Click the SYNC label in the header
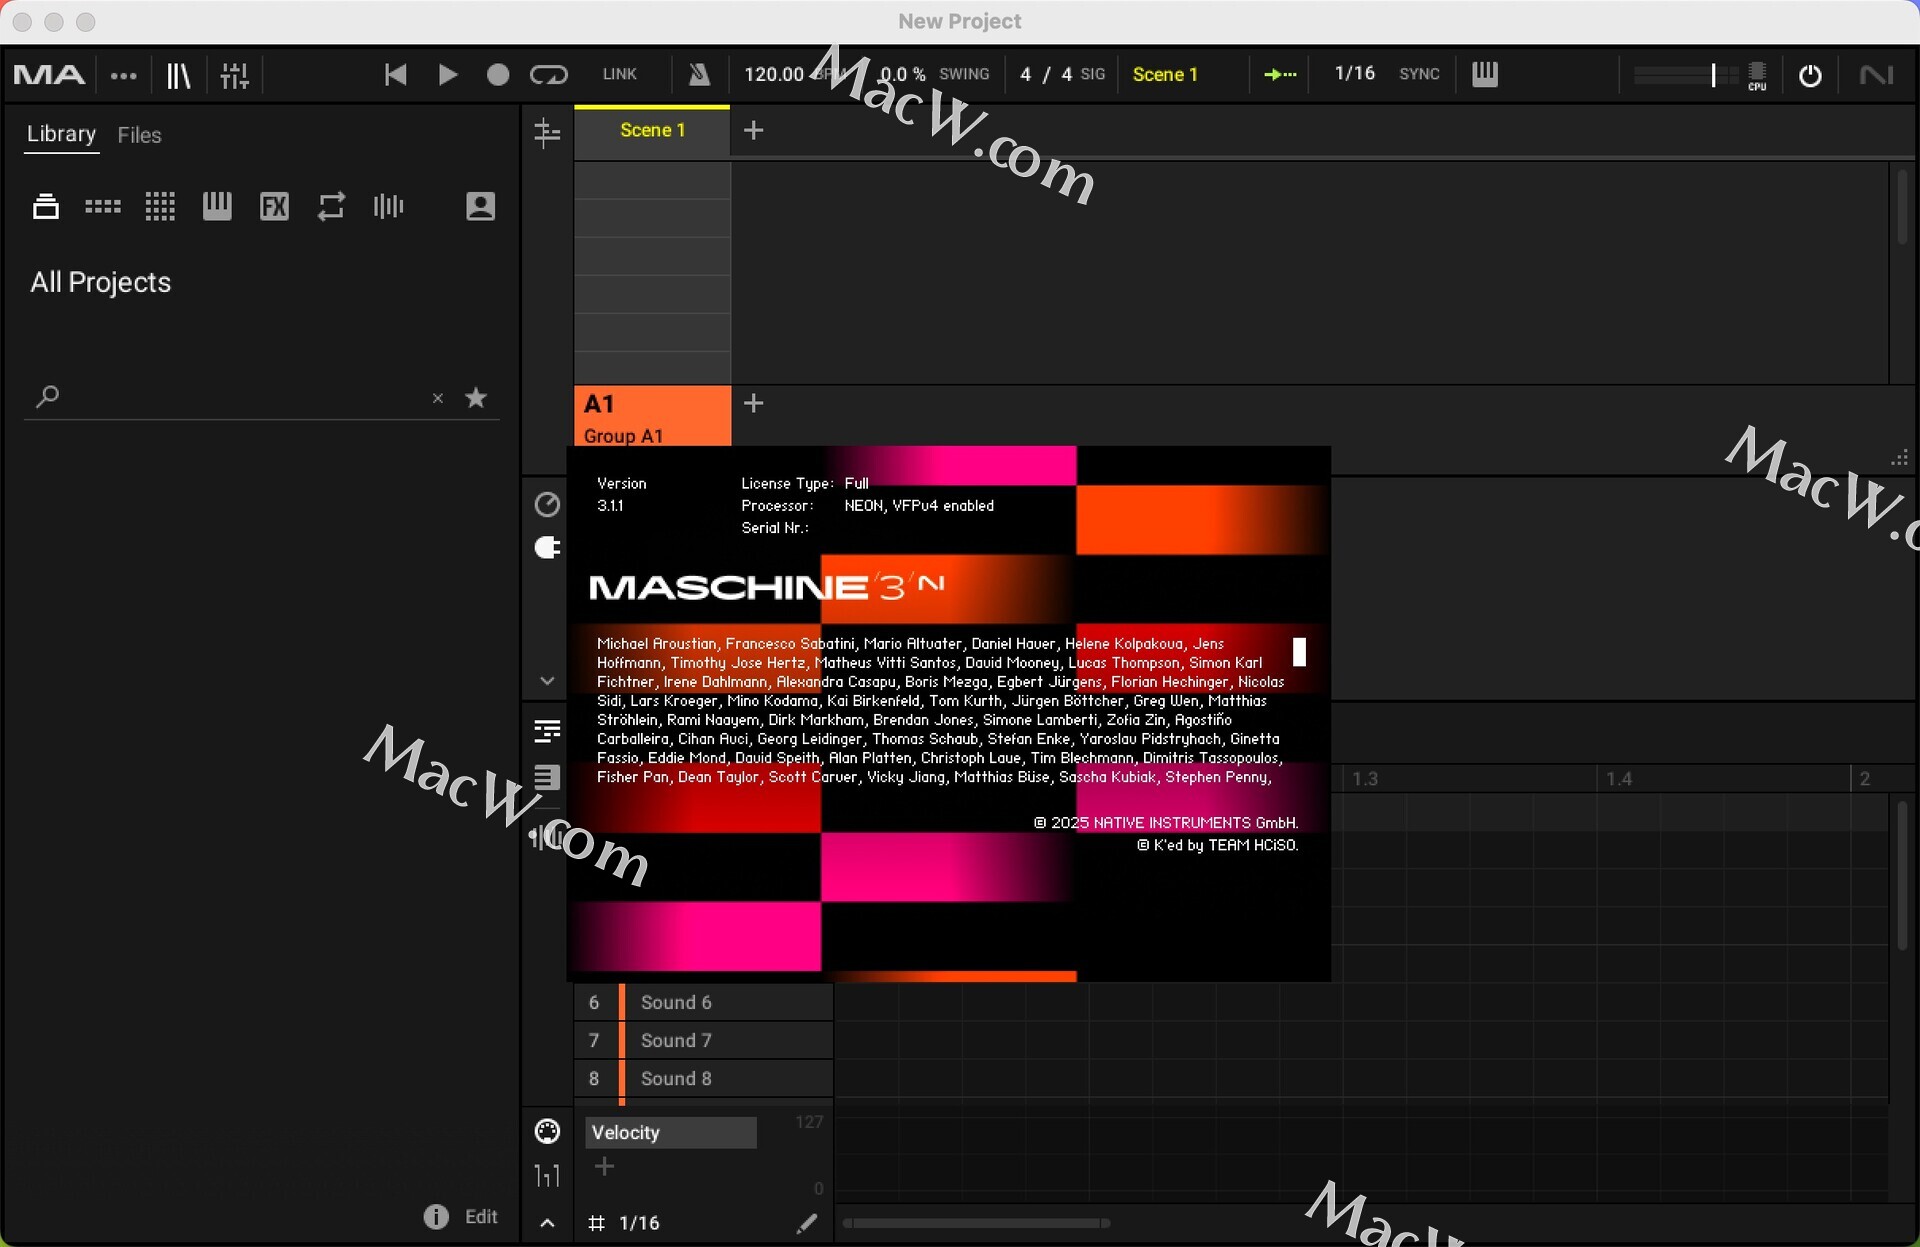This screenshot has width=1920, height=1247. pyautogui.click(x=1419, y=74)
